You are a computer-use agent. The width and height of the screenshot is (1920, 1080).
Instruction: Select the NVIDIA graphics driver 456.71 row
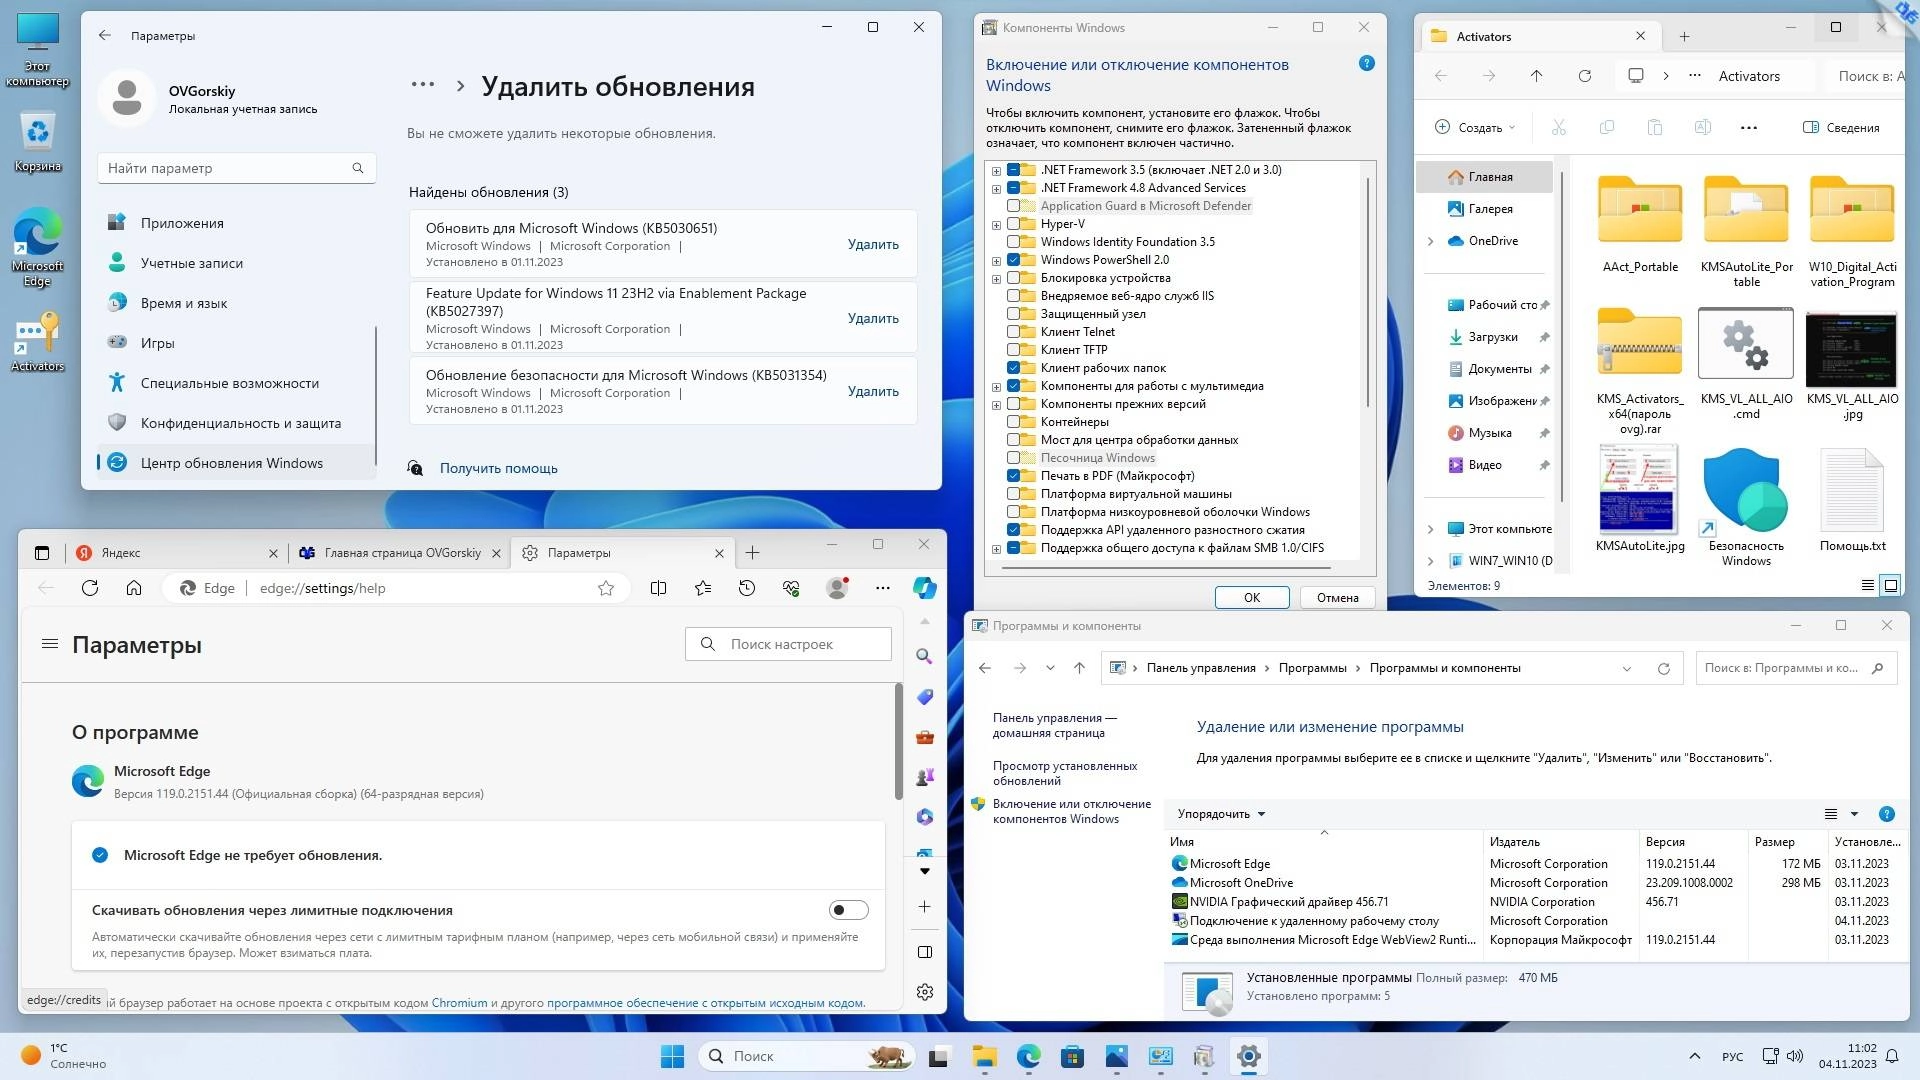click(1536, 902)
